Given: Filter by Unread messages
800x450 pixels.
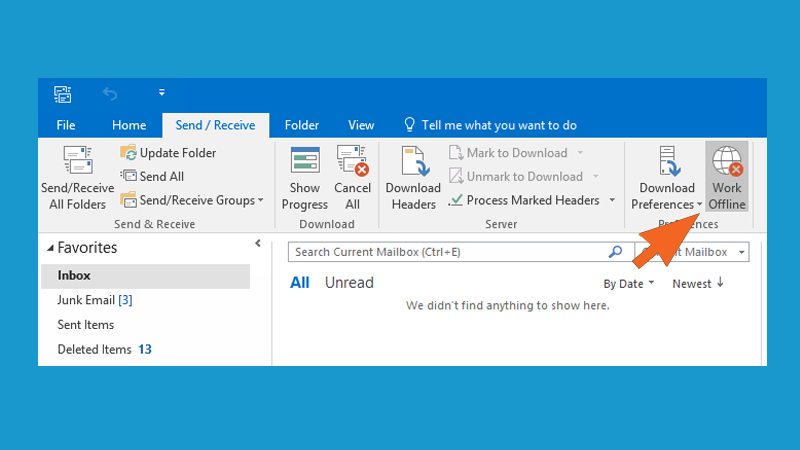Looking at the screenshot, I should (349, 283).
